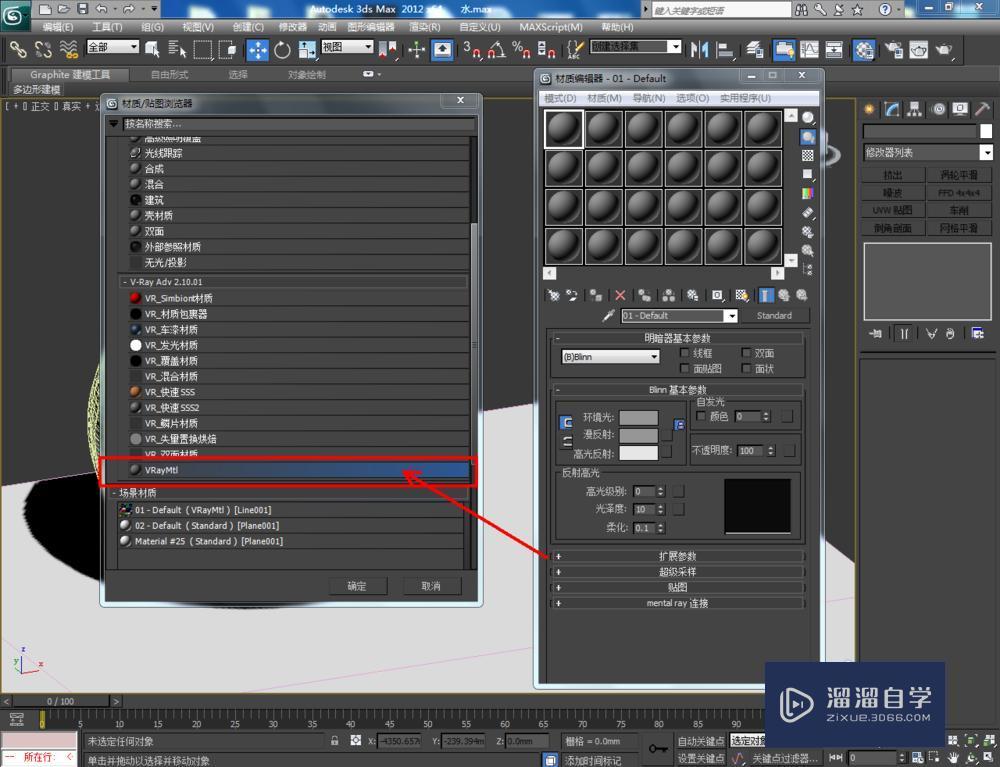Expand the mental ray 连接 rollout
Screen dimensions: 1000x767
coord(677,603)
